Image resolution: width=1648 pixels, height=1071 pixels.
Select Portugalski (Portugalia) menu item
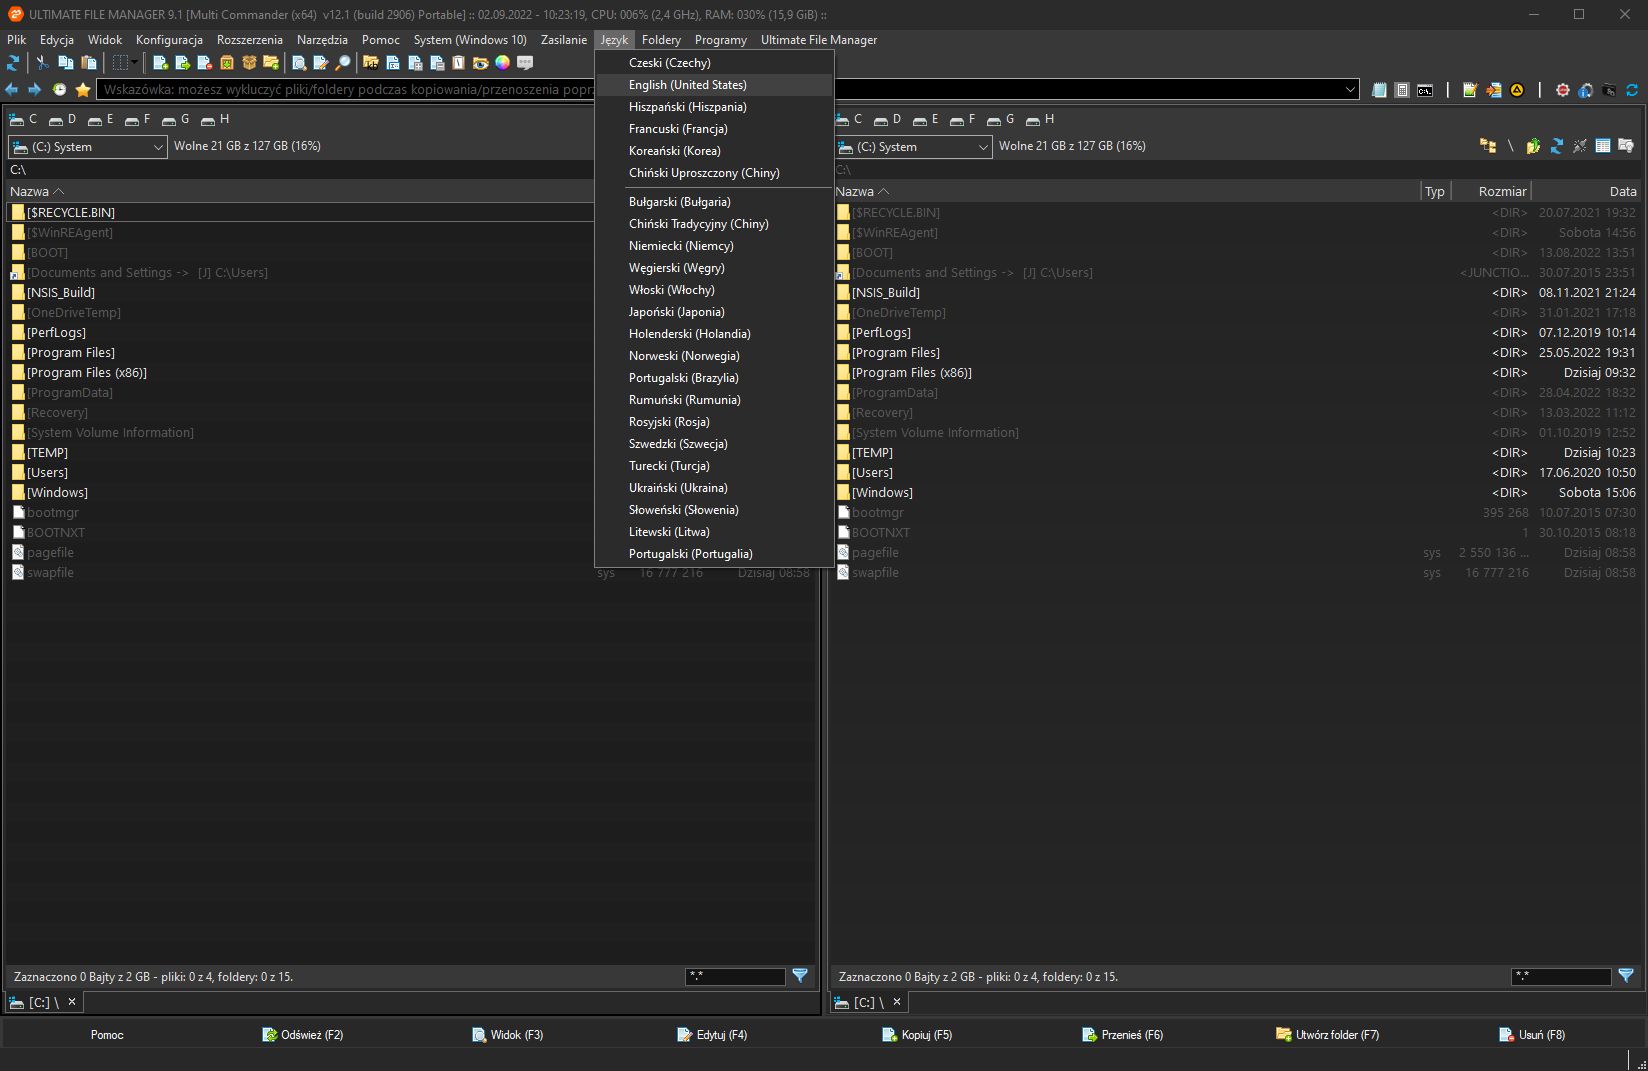pos(714,554)
